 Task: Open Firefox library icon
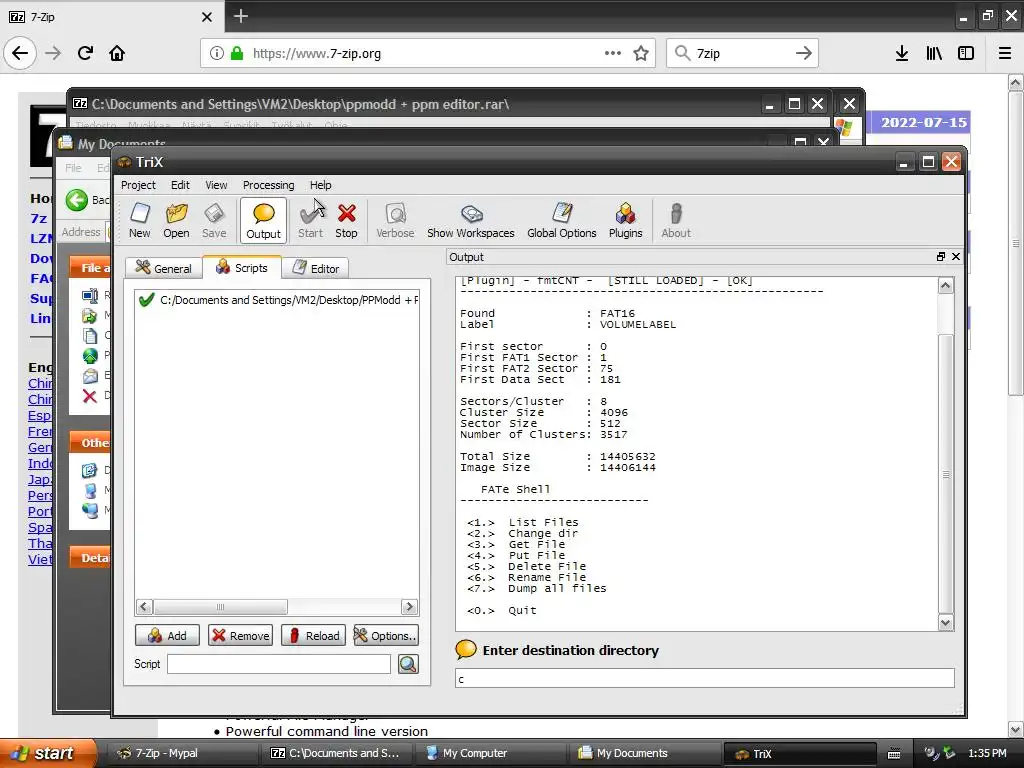tap(934, 53)
